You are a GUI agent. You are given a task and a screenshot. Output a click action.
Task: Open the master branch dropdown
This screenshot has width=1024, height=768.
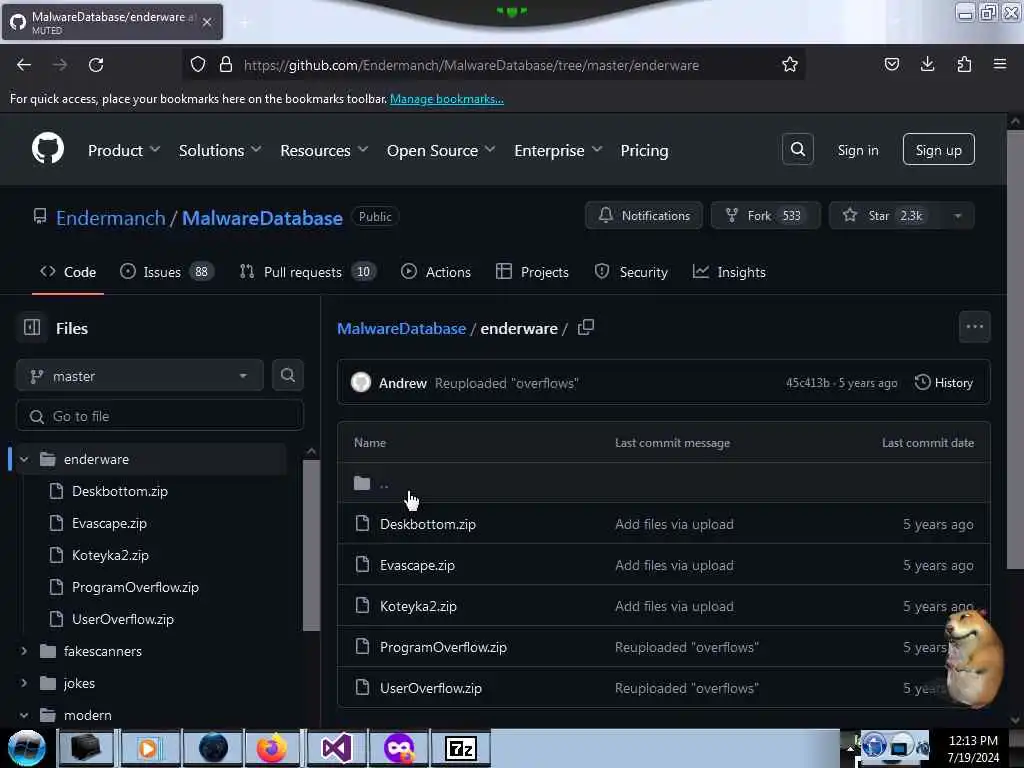[140, 376]
